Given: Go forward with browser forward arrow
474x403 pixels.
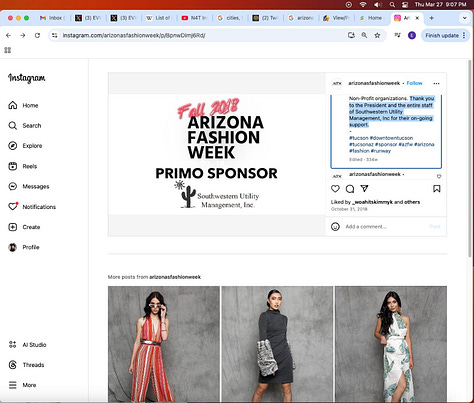Looking at the screenshot, I should (x=23, y=35).
